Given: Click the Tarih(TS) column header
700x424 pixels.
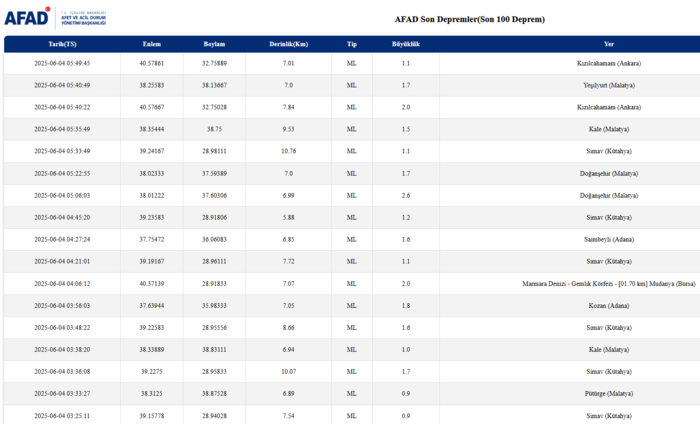Looking at the screenshot, I should pyautogui.click(x=62, y=44).
